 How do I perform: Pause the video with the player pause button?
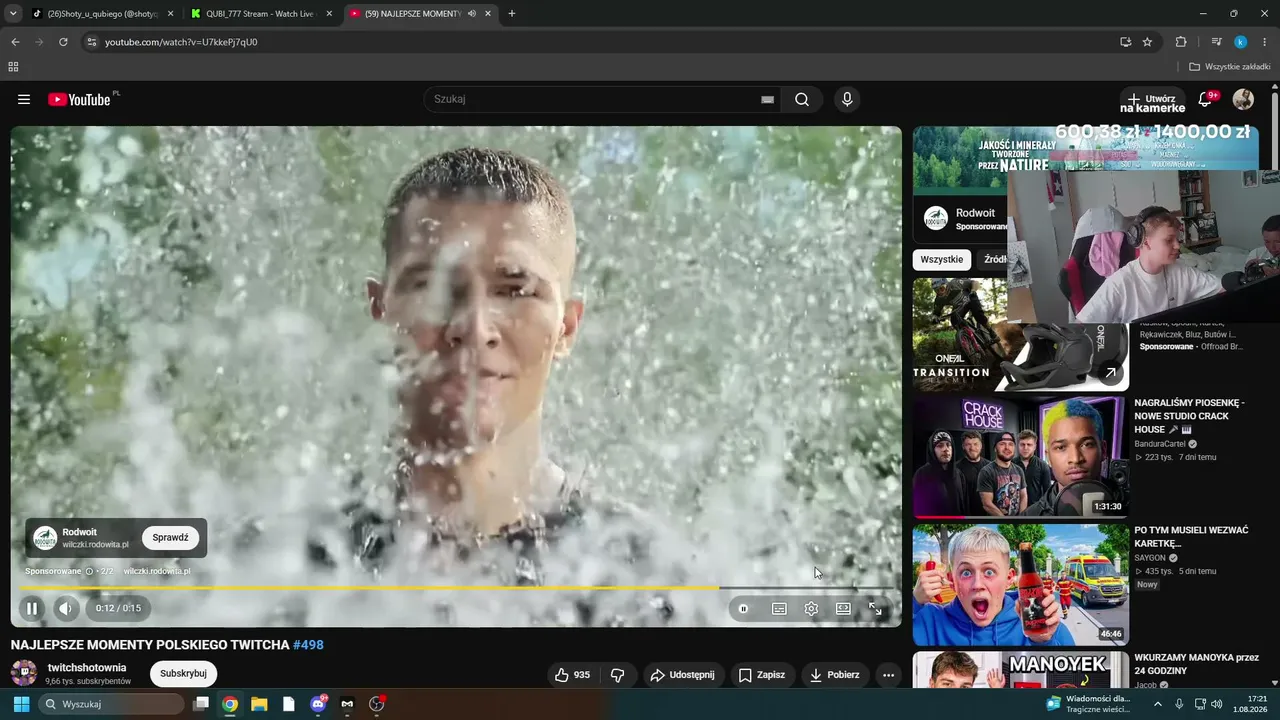[32, 608]
